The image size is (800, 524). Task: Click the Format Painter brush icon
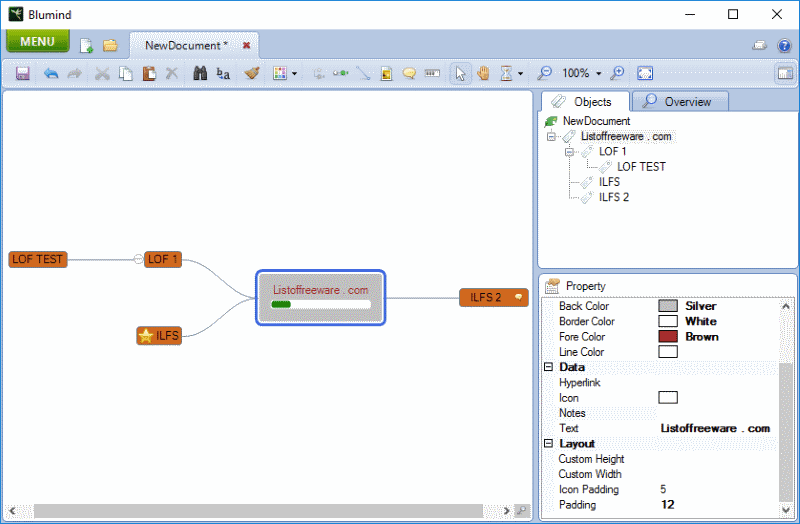[x=252, y=73]
